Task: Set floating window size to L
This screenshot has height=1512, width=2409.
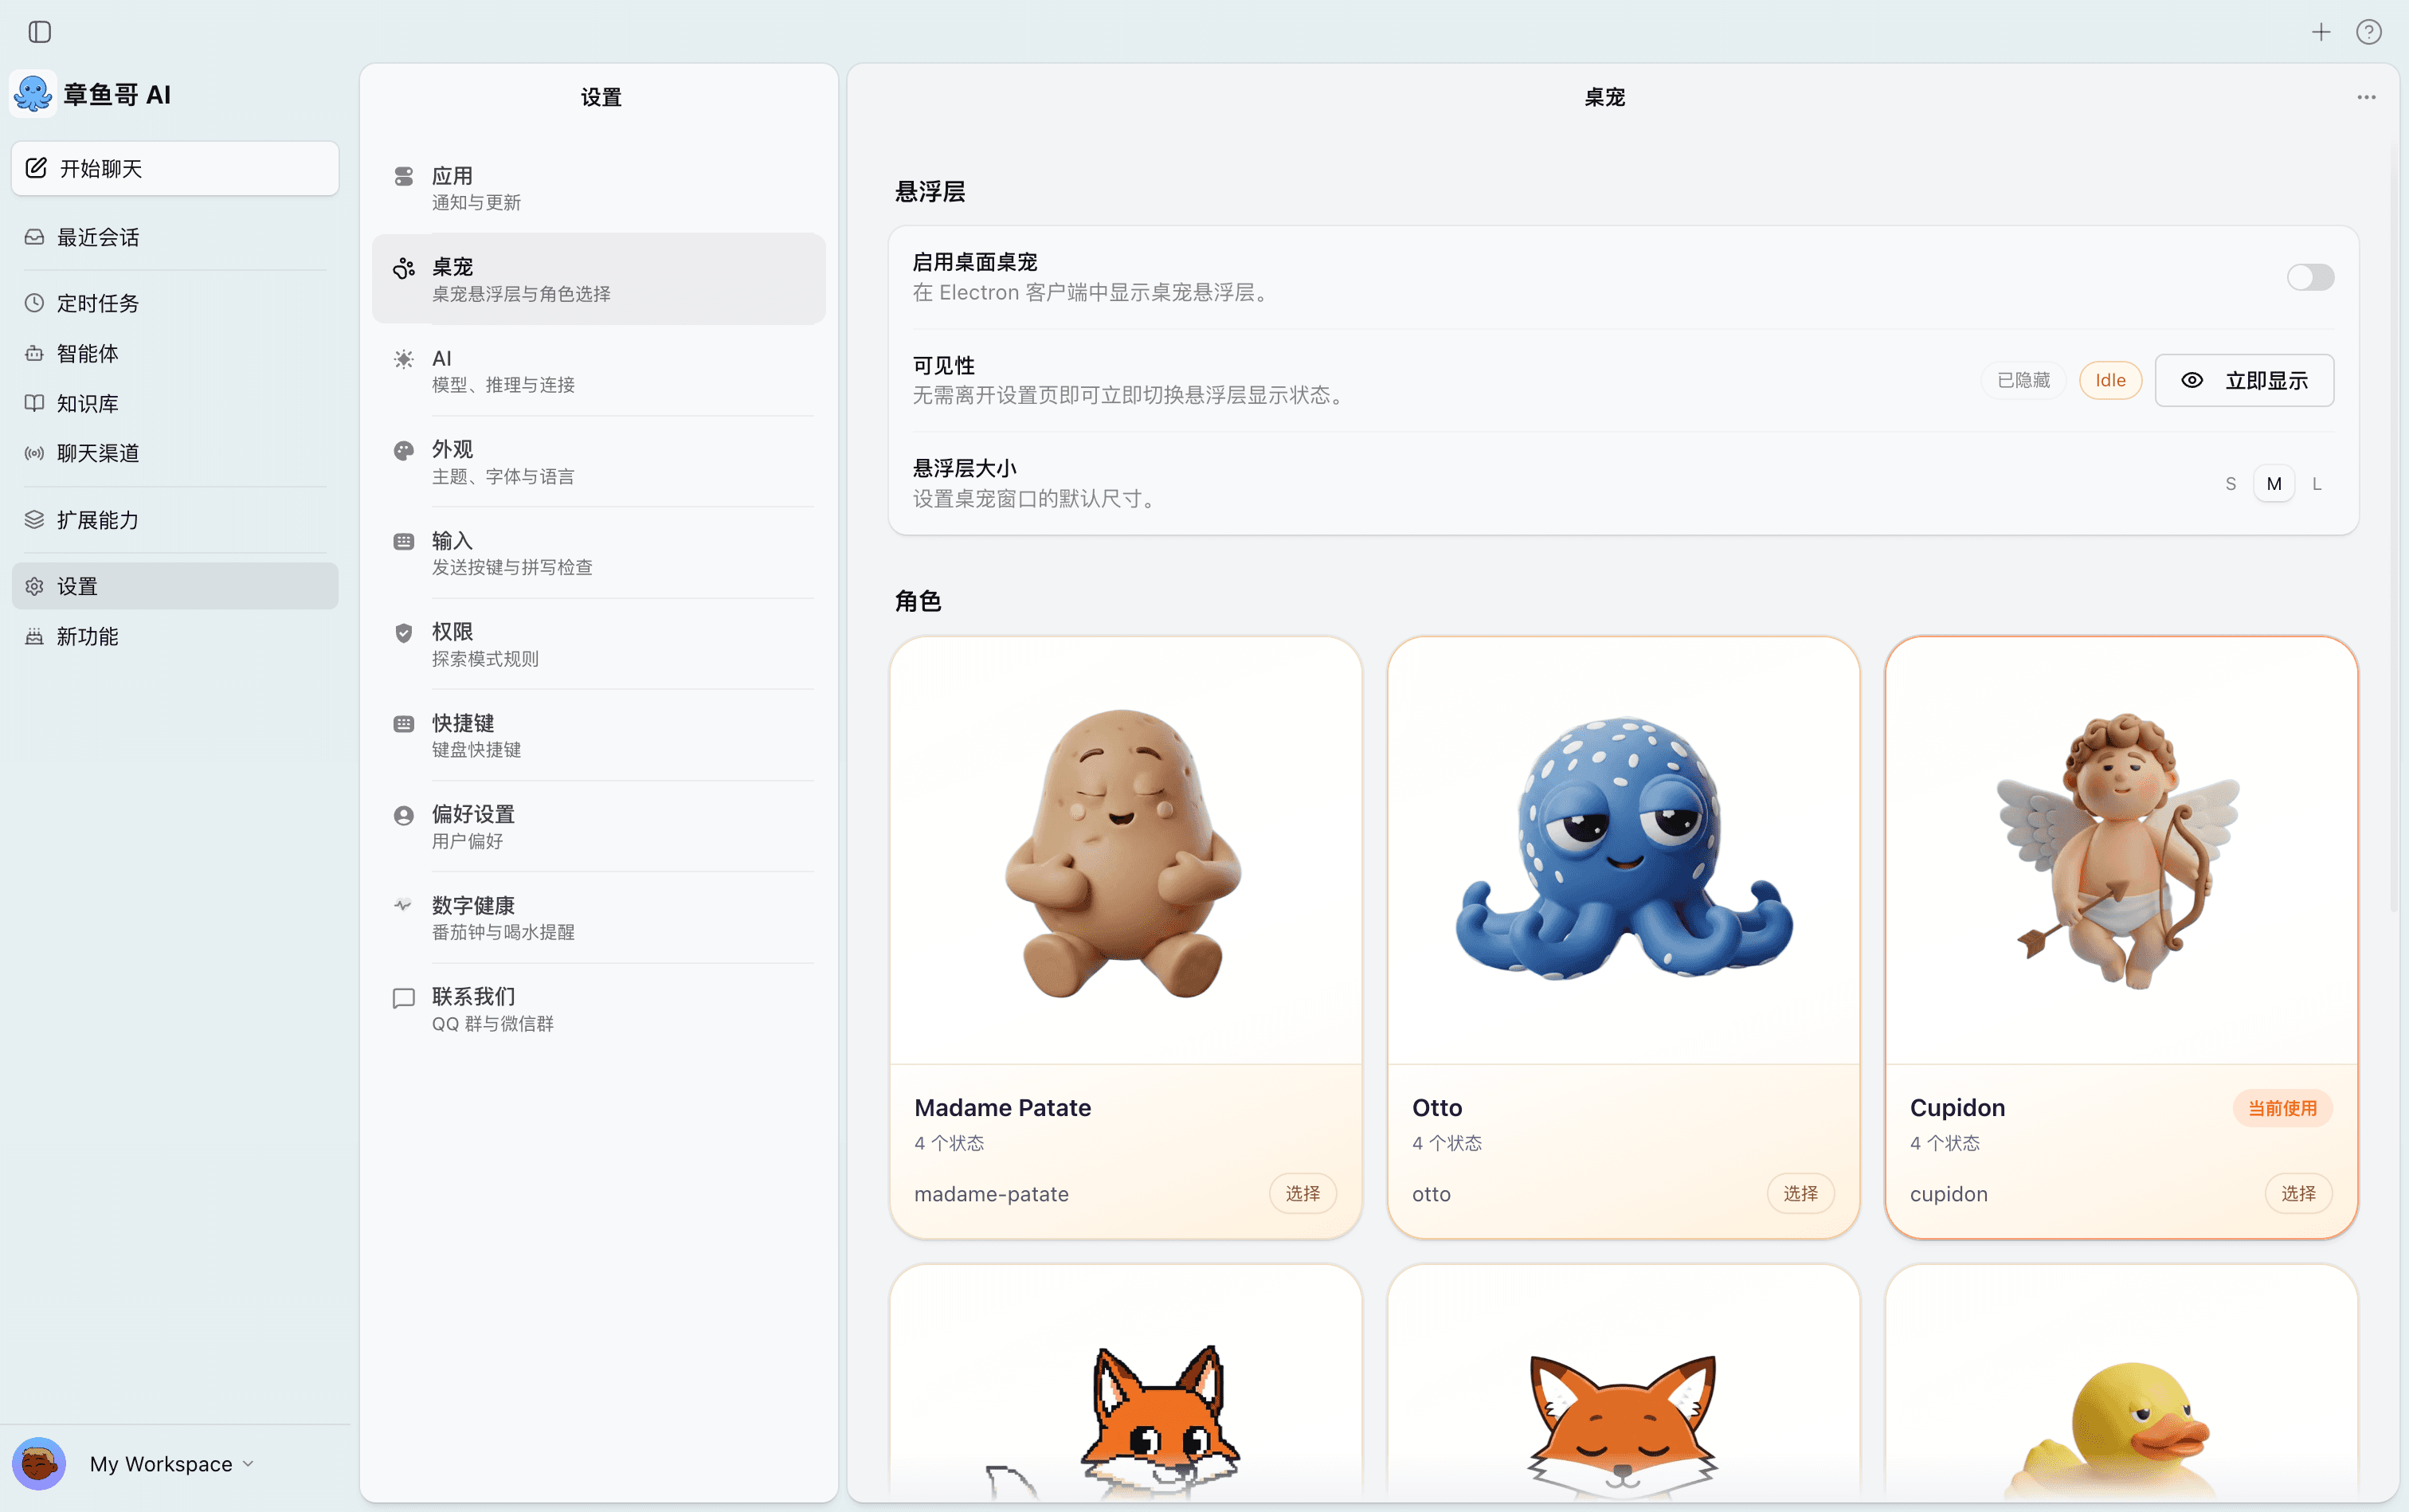Action: tap(2315, 483)
